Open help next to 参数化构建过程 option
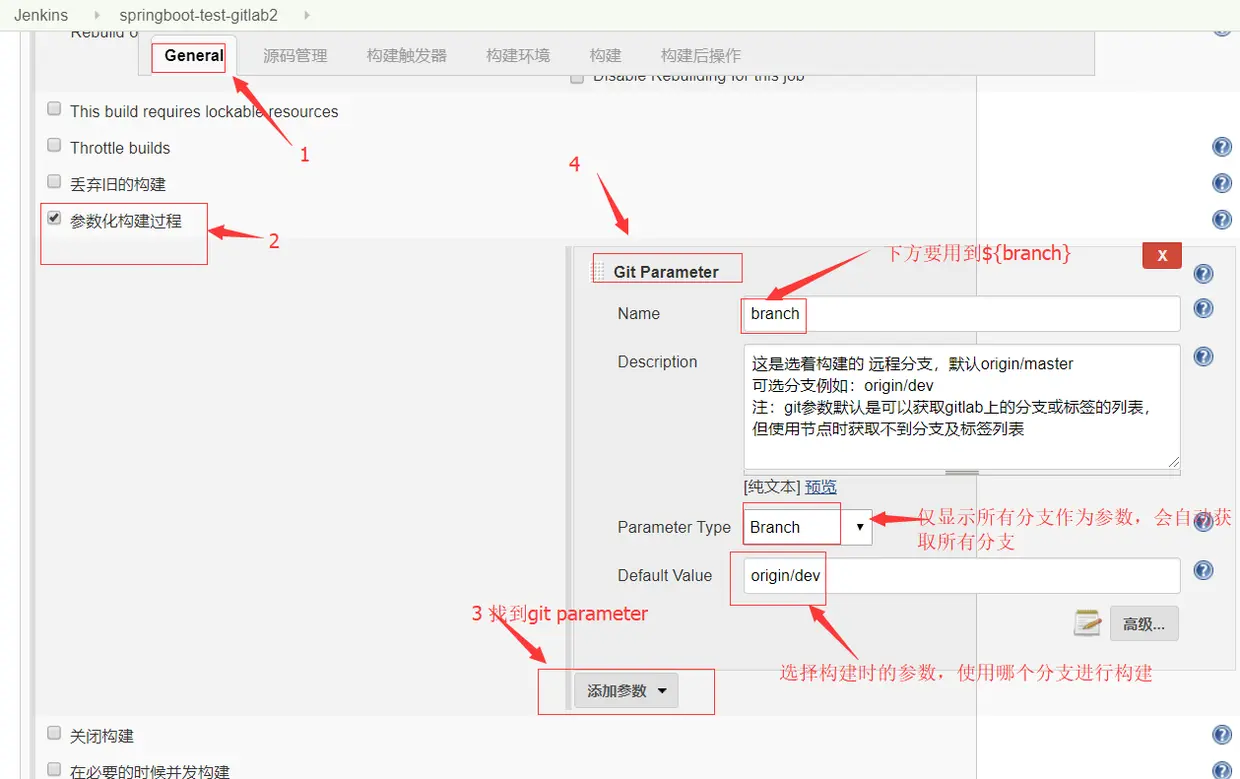Viewport: 1240px width, 779px height. [x=1221, y=219]
